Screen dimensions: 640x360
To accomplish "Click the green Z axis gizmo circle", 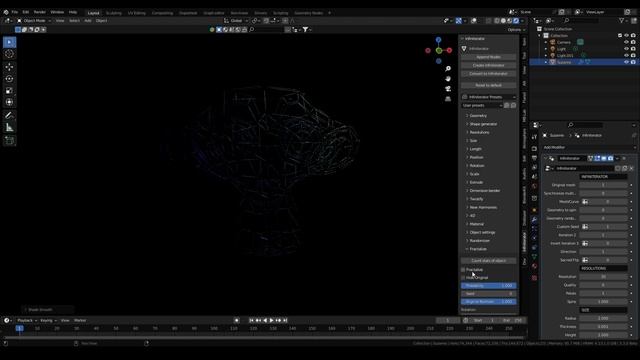I will (439, 51).
